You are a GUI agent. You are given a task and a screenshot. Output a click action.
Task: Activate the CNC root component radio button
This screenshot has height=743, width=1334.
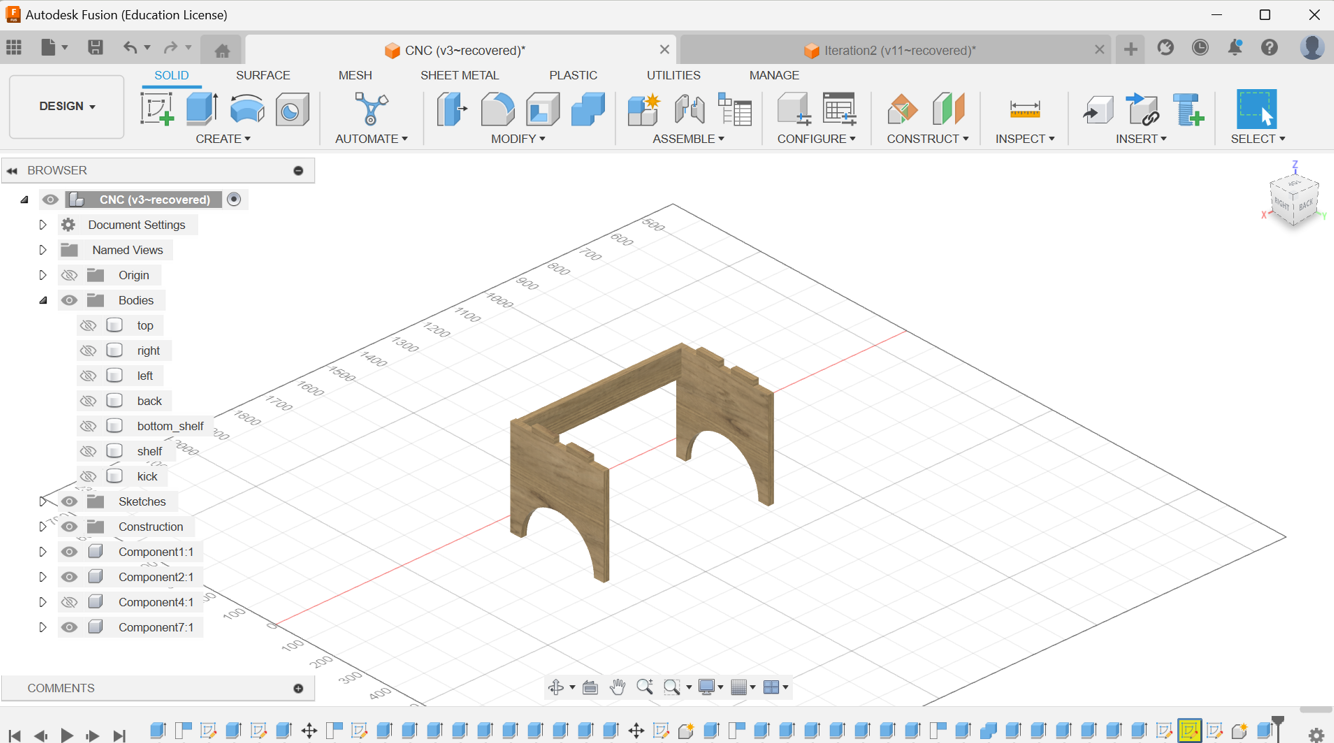click(234, 199)
